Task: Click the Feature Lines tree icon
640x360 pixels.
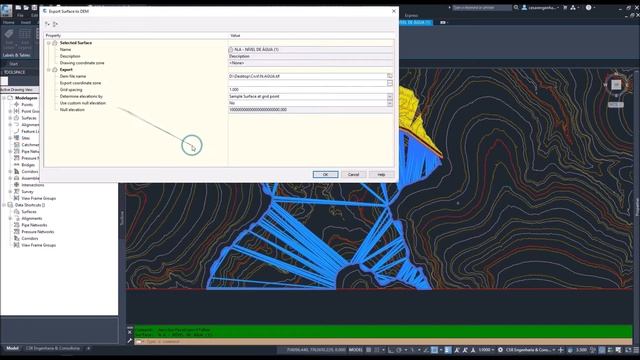Action: pyautogui.click(x=17, y=131)
